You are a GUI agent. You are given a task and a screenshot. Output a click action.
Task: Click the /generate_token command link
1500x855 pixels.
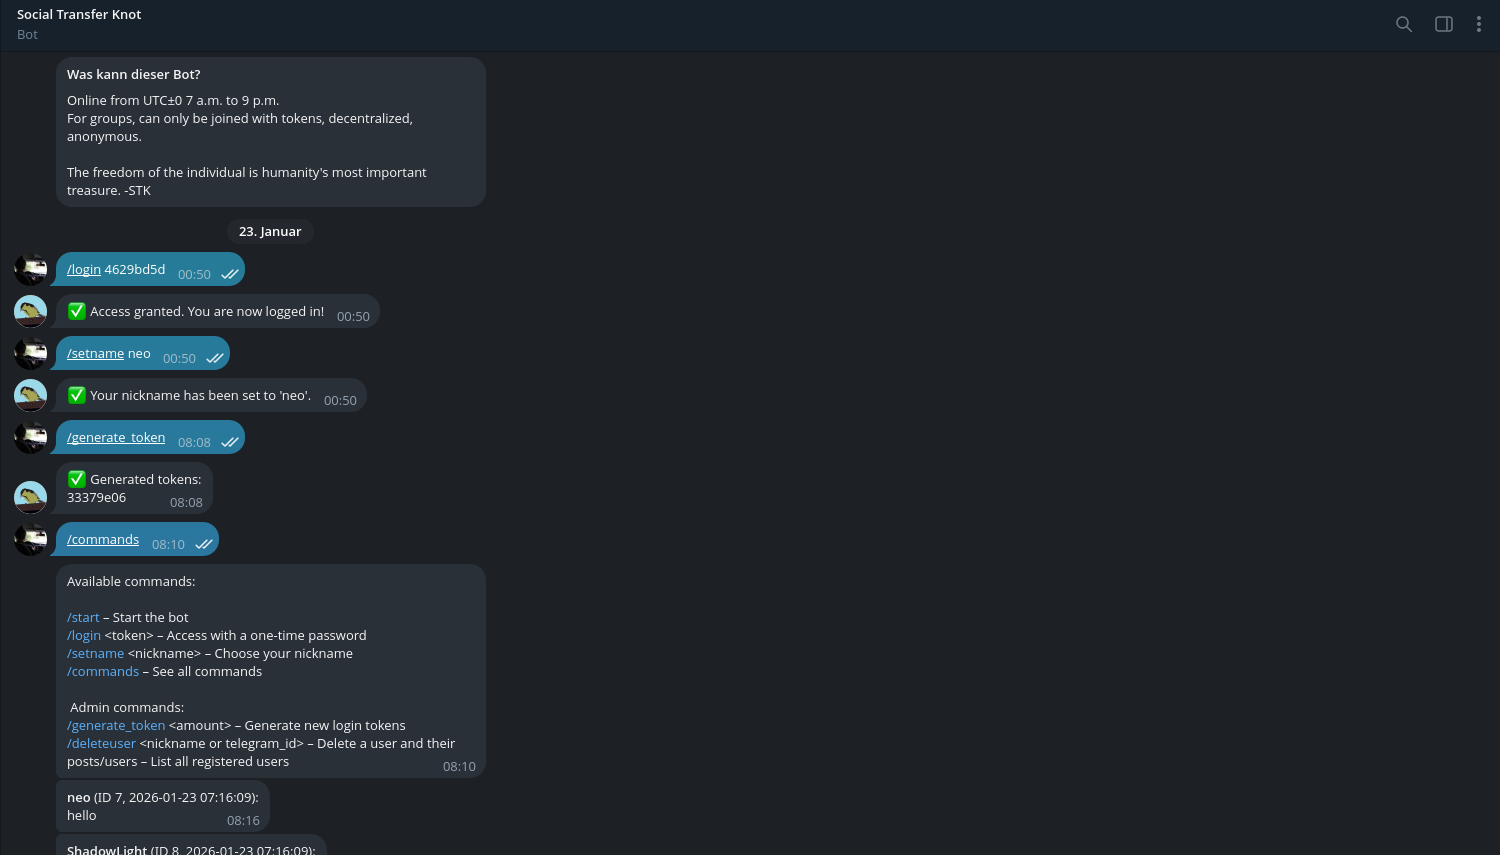click(116, 437)
